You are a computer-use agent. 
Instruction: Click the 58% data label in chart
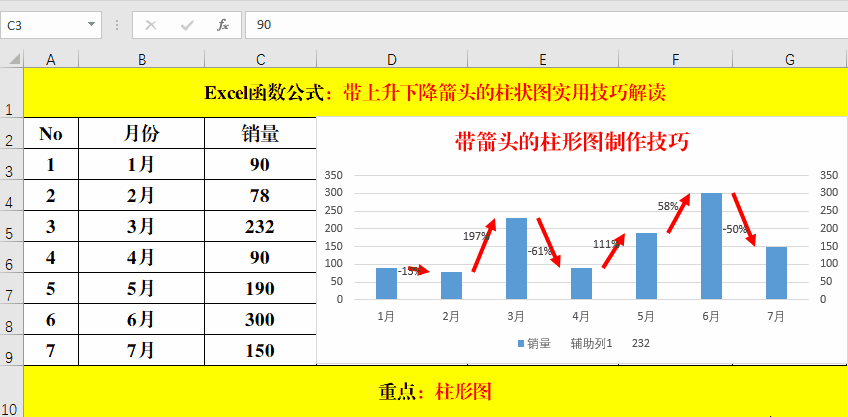point(668,206)
